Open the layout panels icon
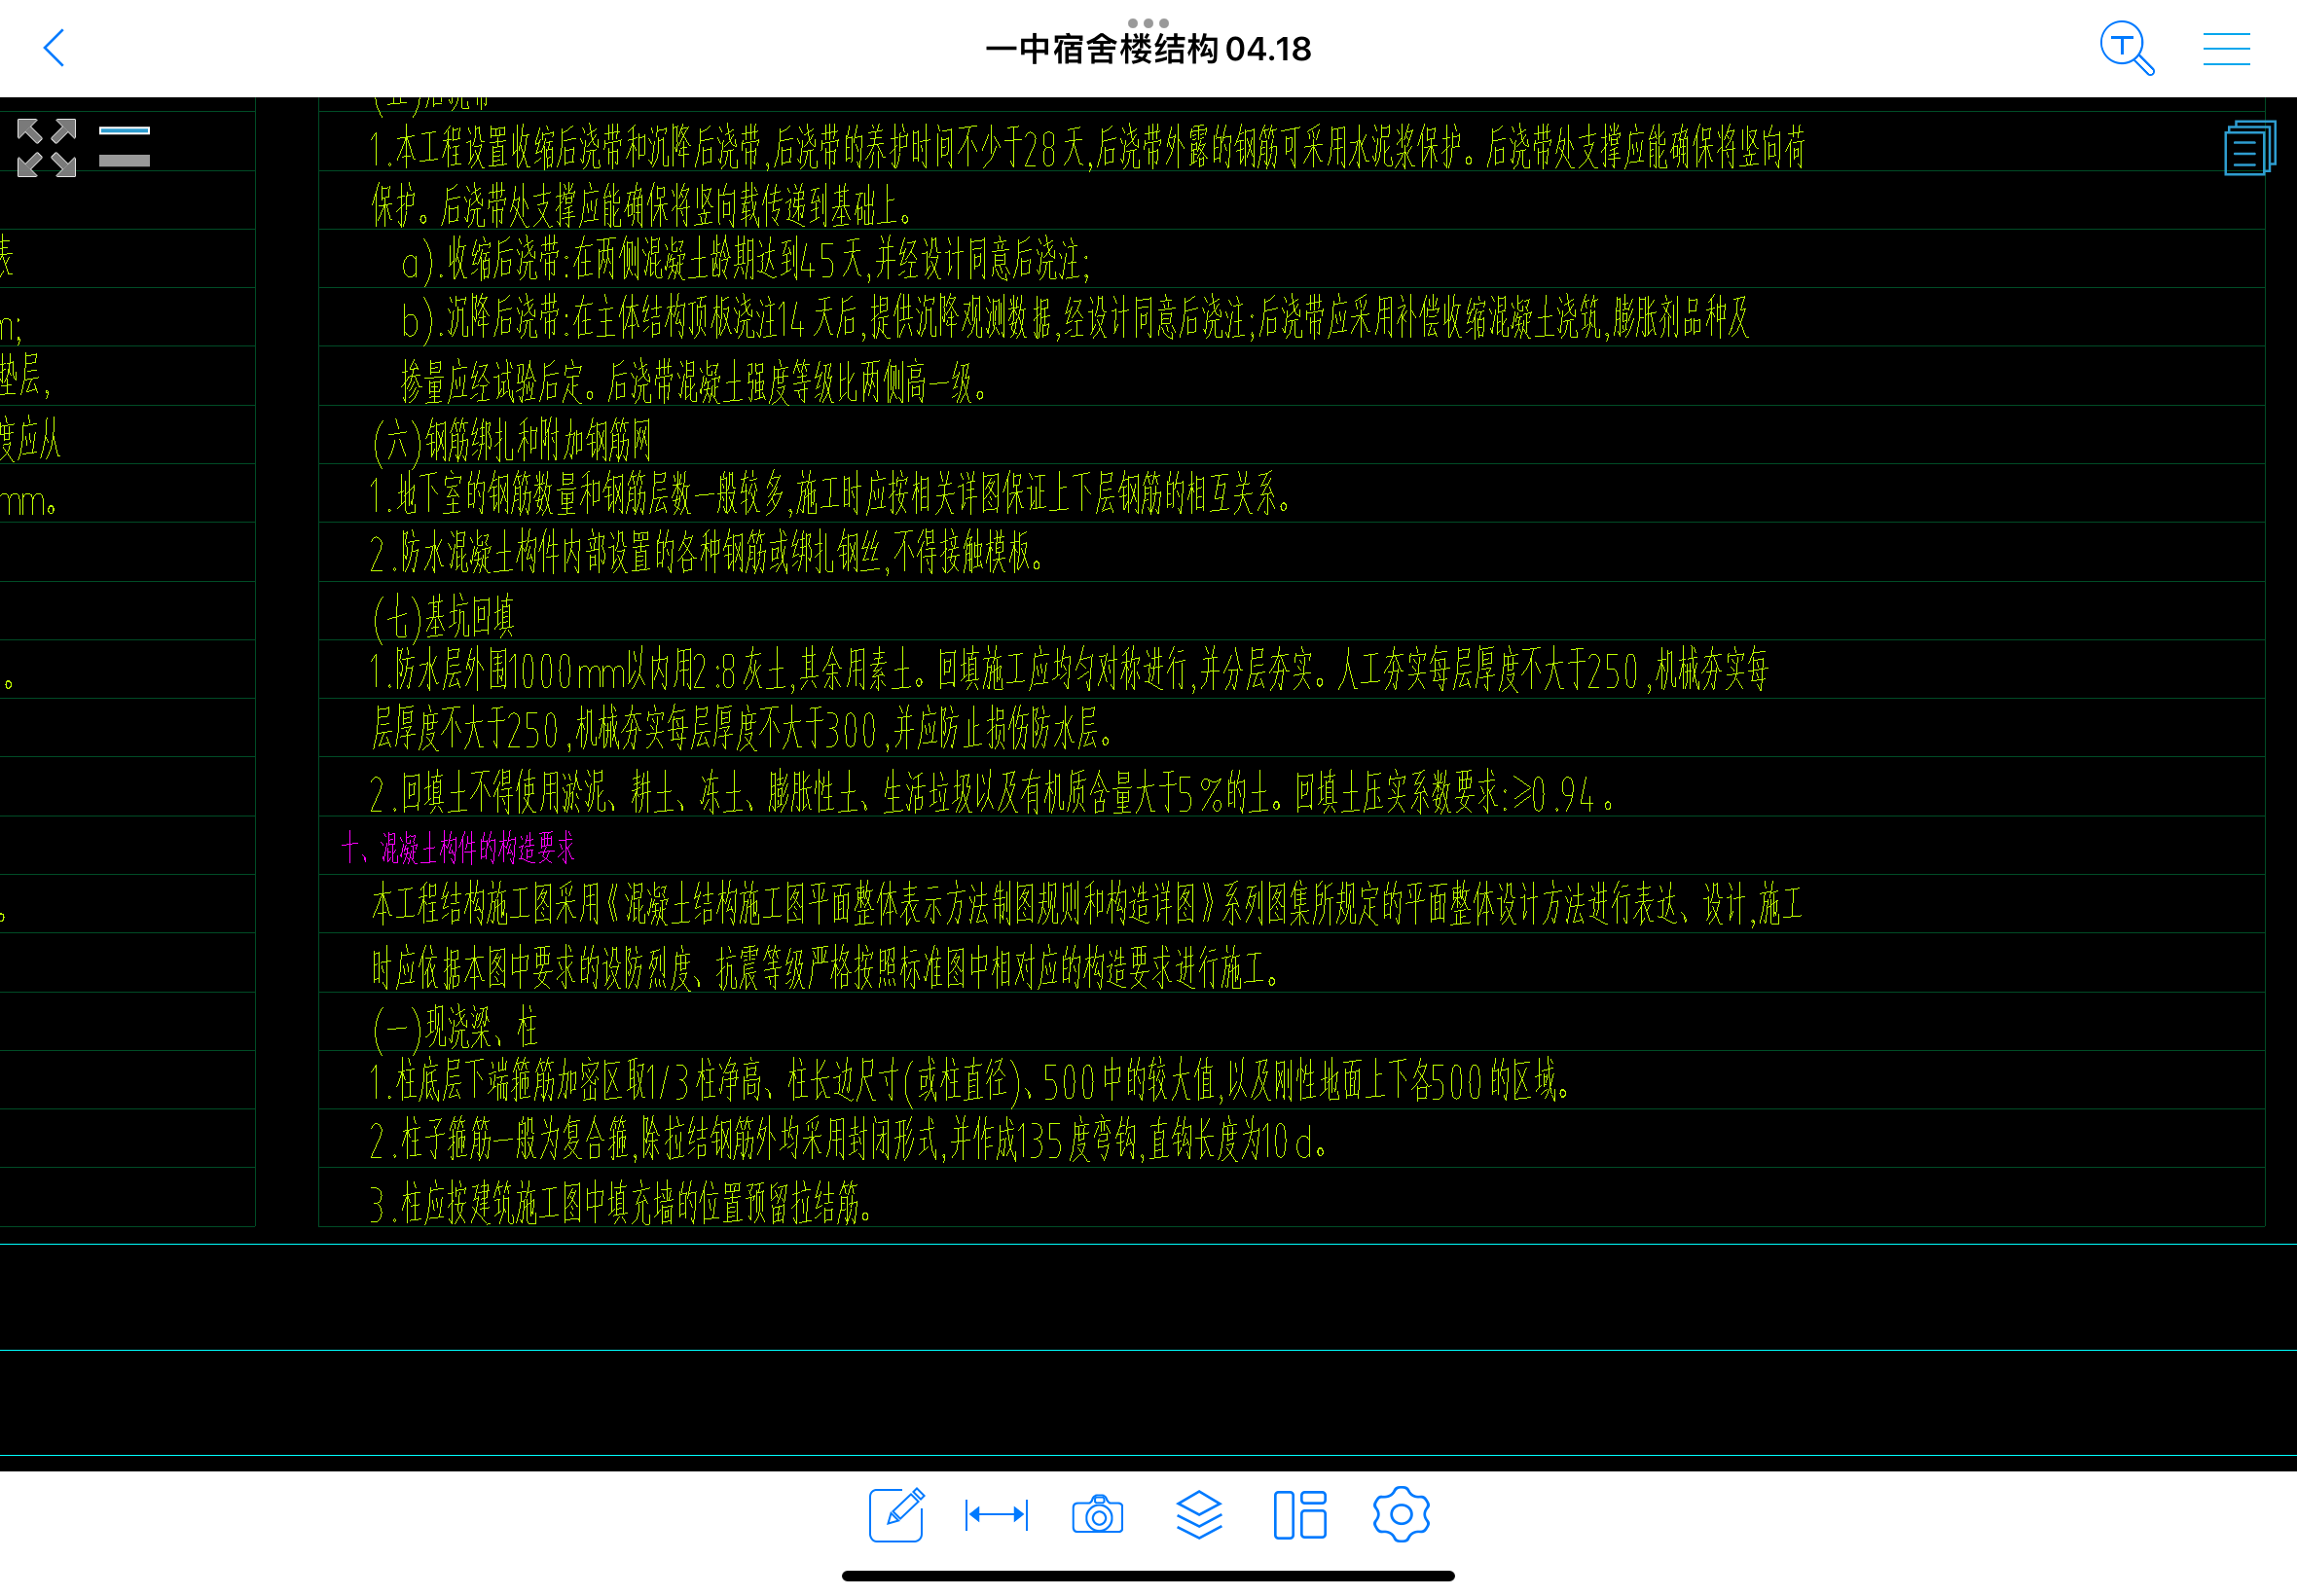Viewport: 2297px width, 1596px height. click(x=1300, y=1515)
